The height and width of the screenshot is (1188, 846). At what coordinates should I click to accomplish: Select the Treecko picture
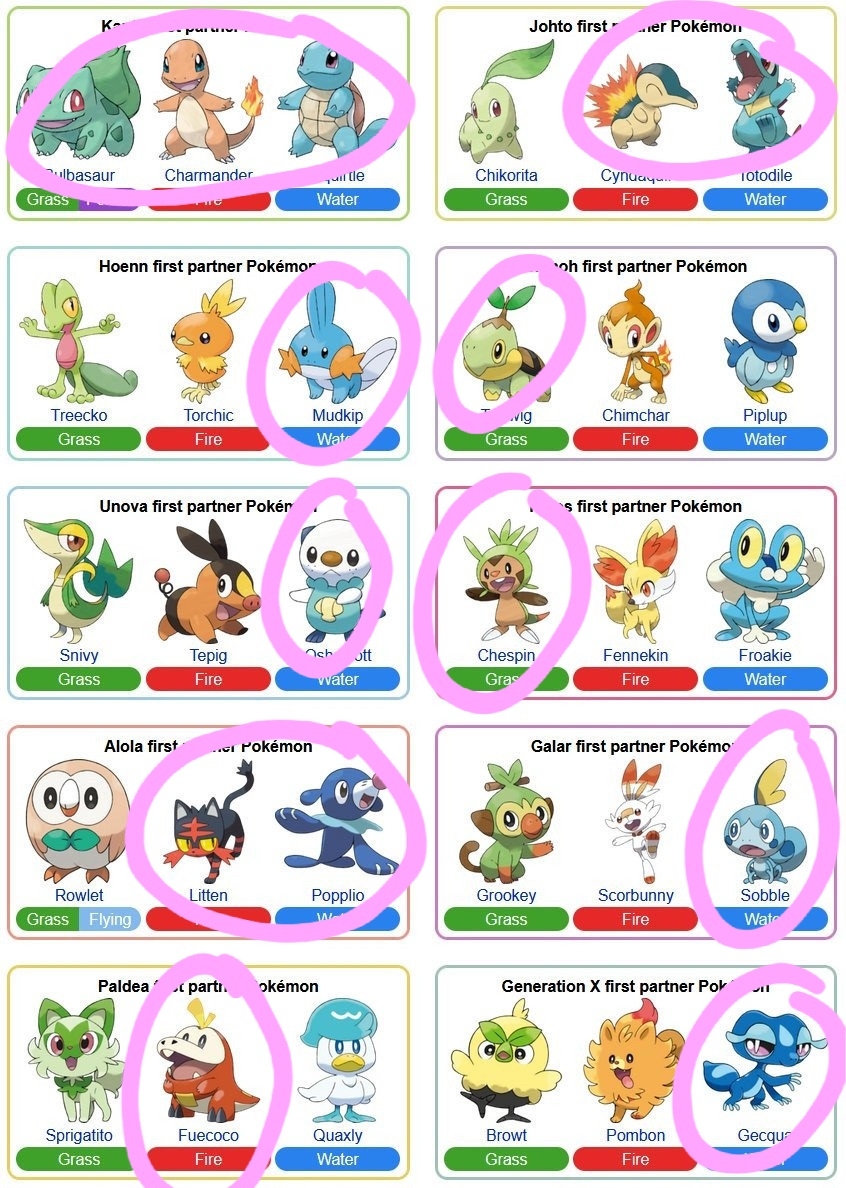point(77,342)
